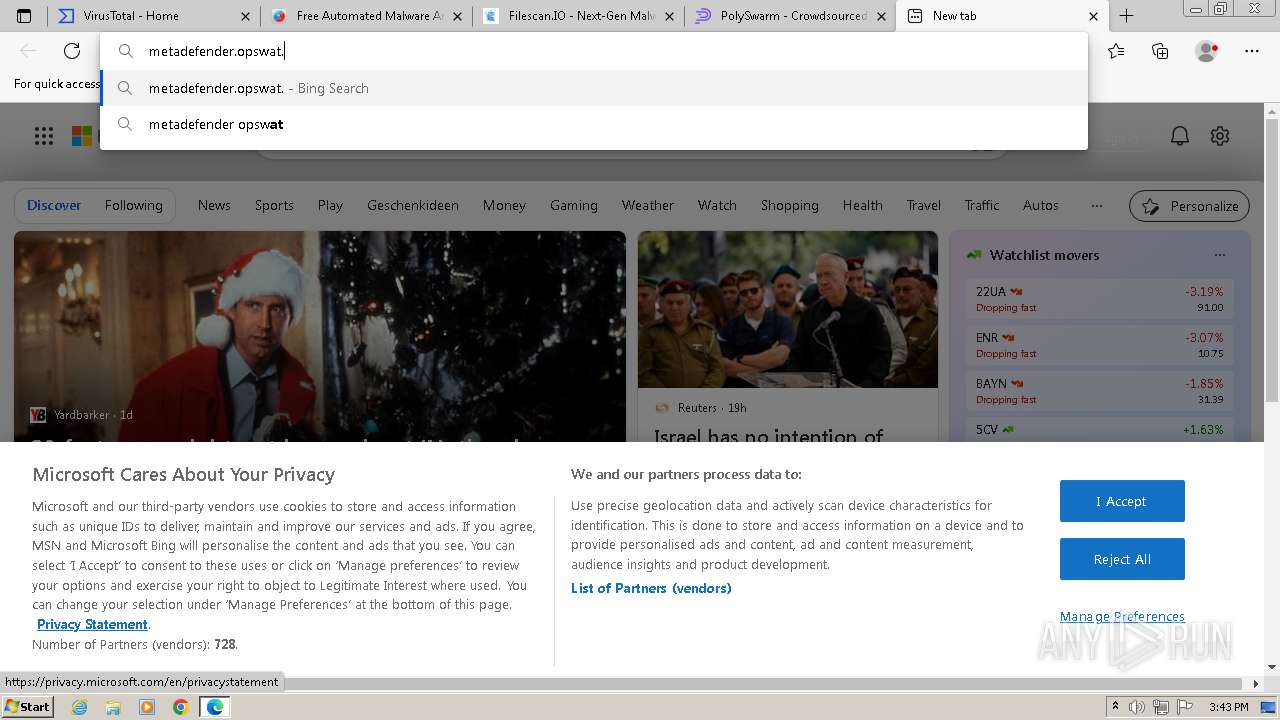Open the MSN apps grid launcher
Image resolution: width=1280 pixels, height=720 pixels.
tap(44, 136)
